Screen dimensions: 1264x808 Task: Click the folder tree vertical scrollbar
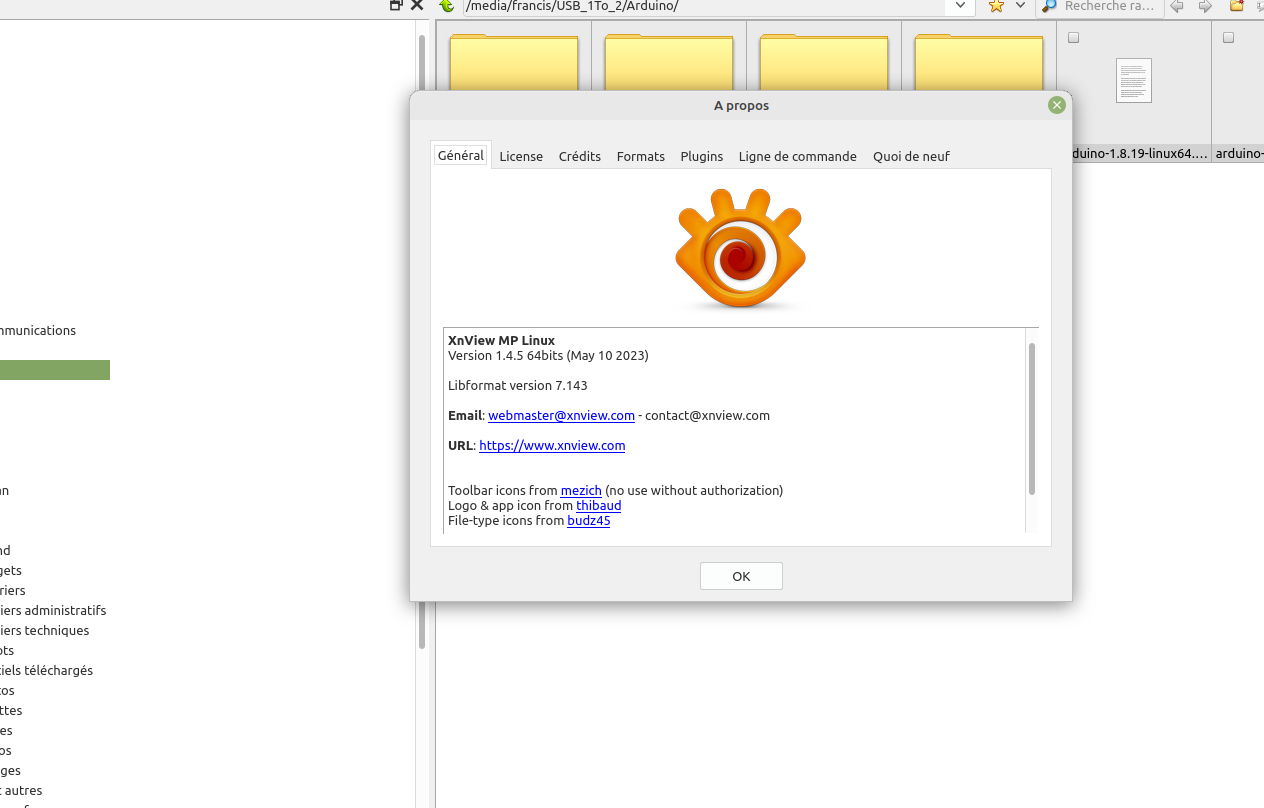[x=422, y=340]
